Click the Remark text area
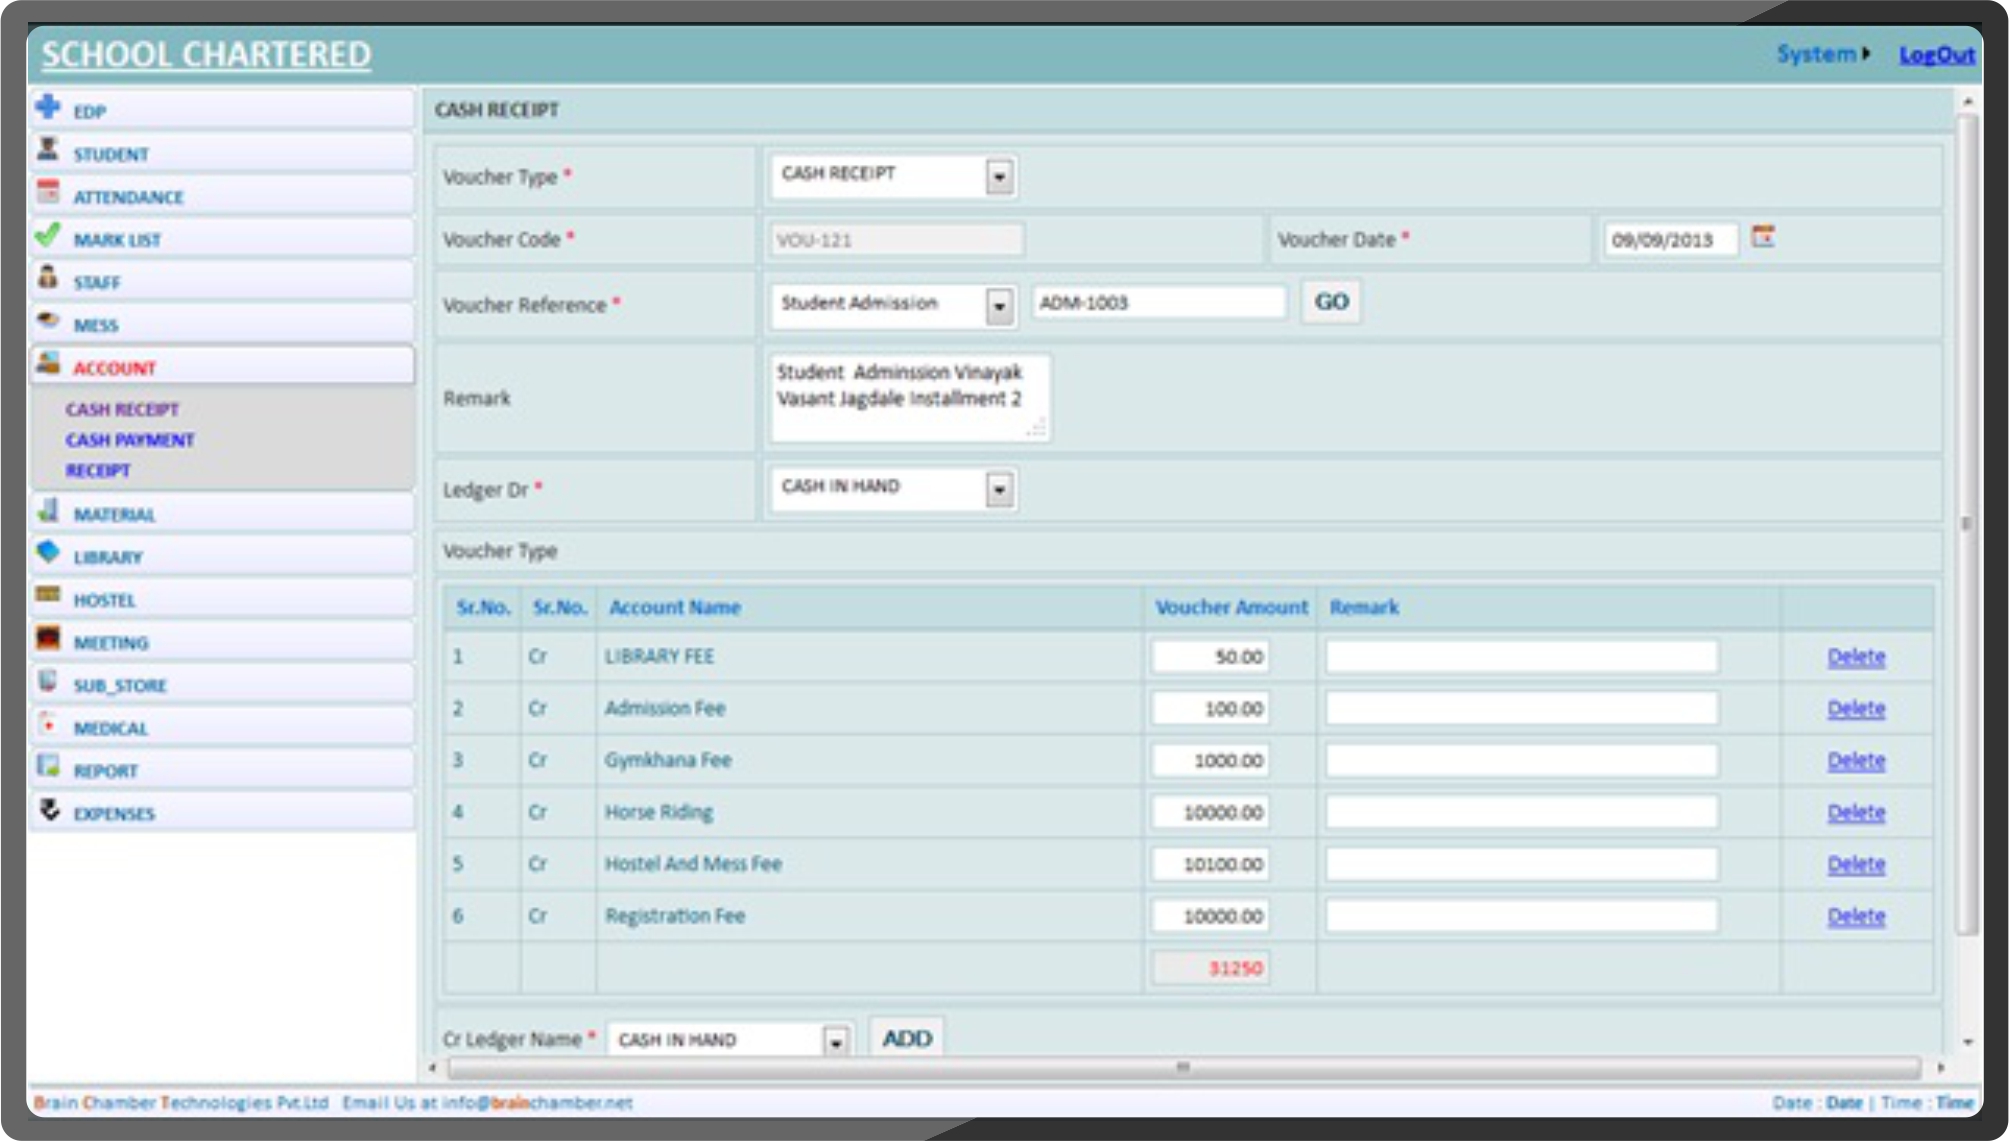 pyautogui.click(x=909, y=398)
